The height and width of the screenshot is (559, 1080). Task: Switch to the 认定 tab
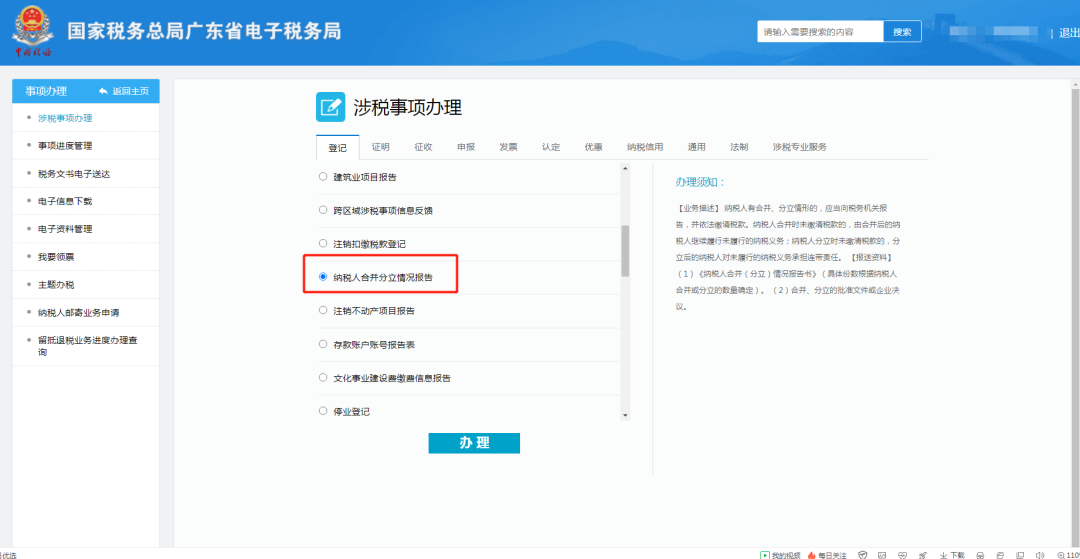point(551,147)
